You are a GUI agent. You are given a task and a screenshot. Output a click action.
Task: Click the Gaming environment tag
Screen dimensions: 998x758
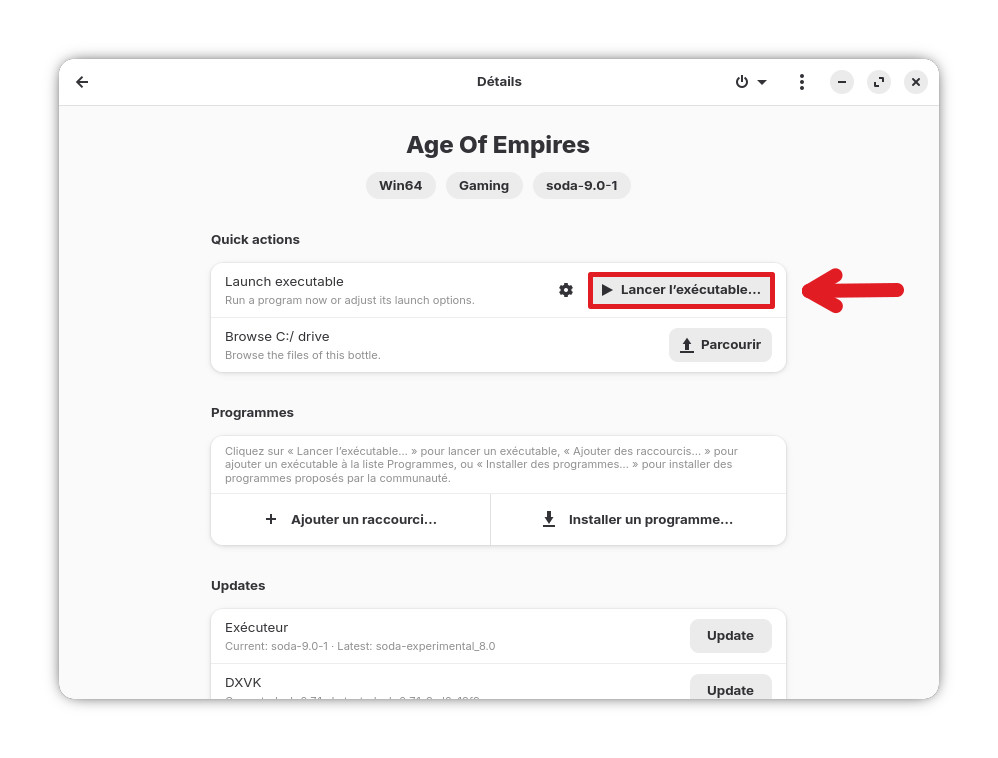tap(484, 186)
